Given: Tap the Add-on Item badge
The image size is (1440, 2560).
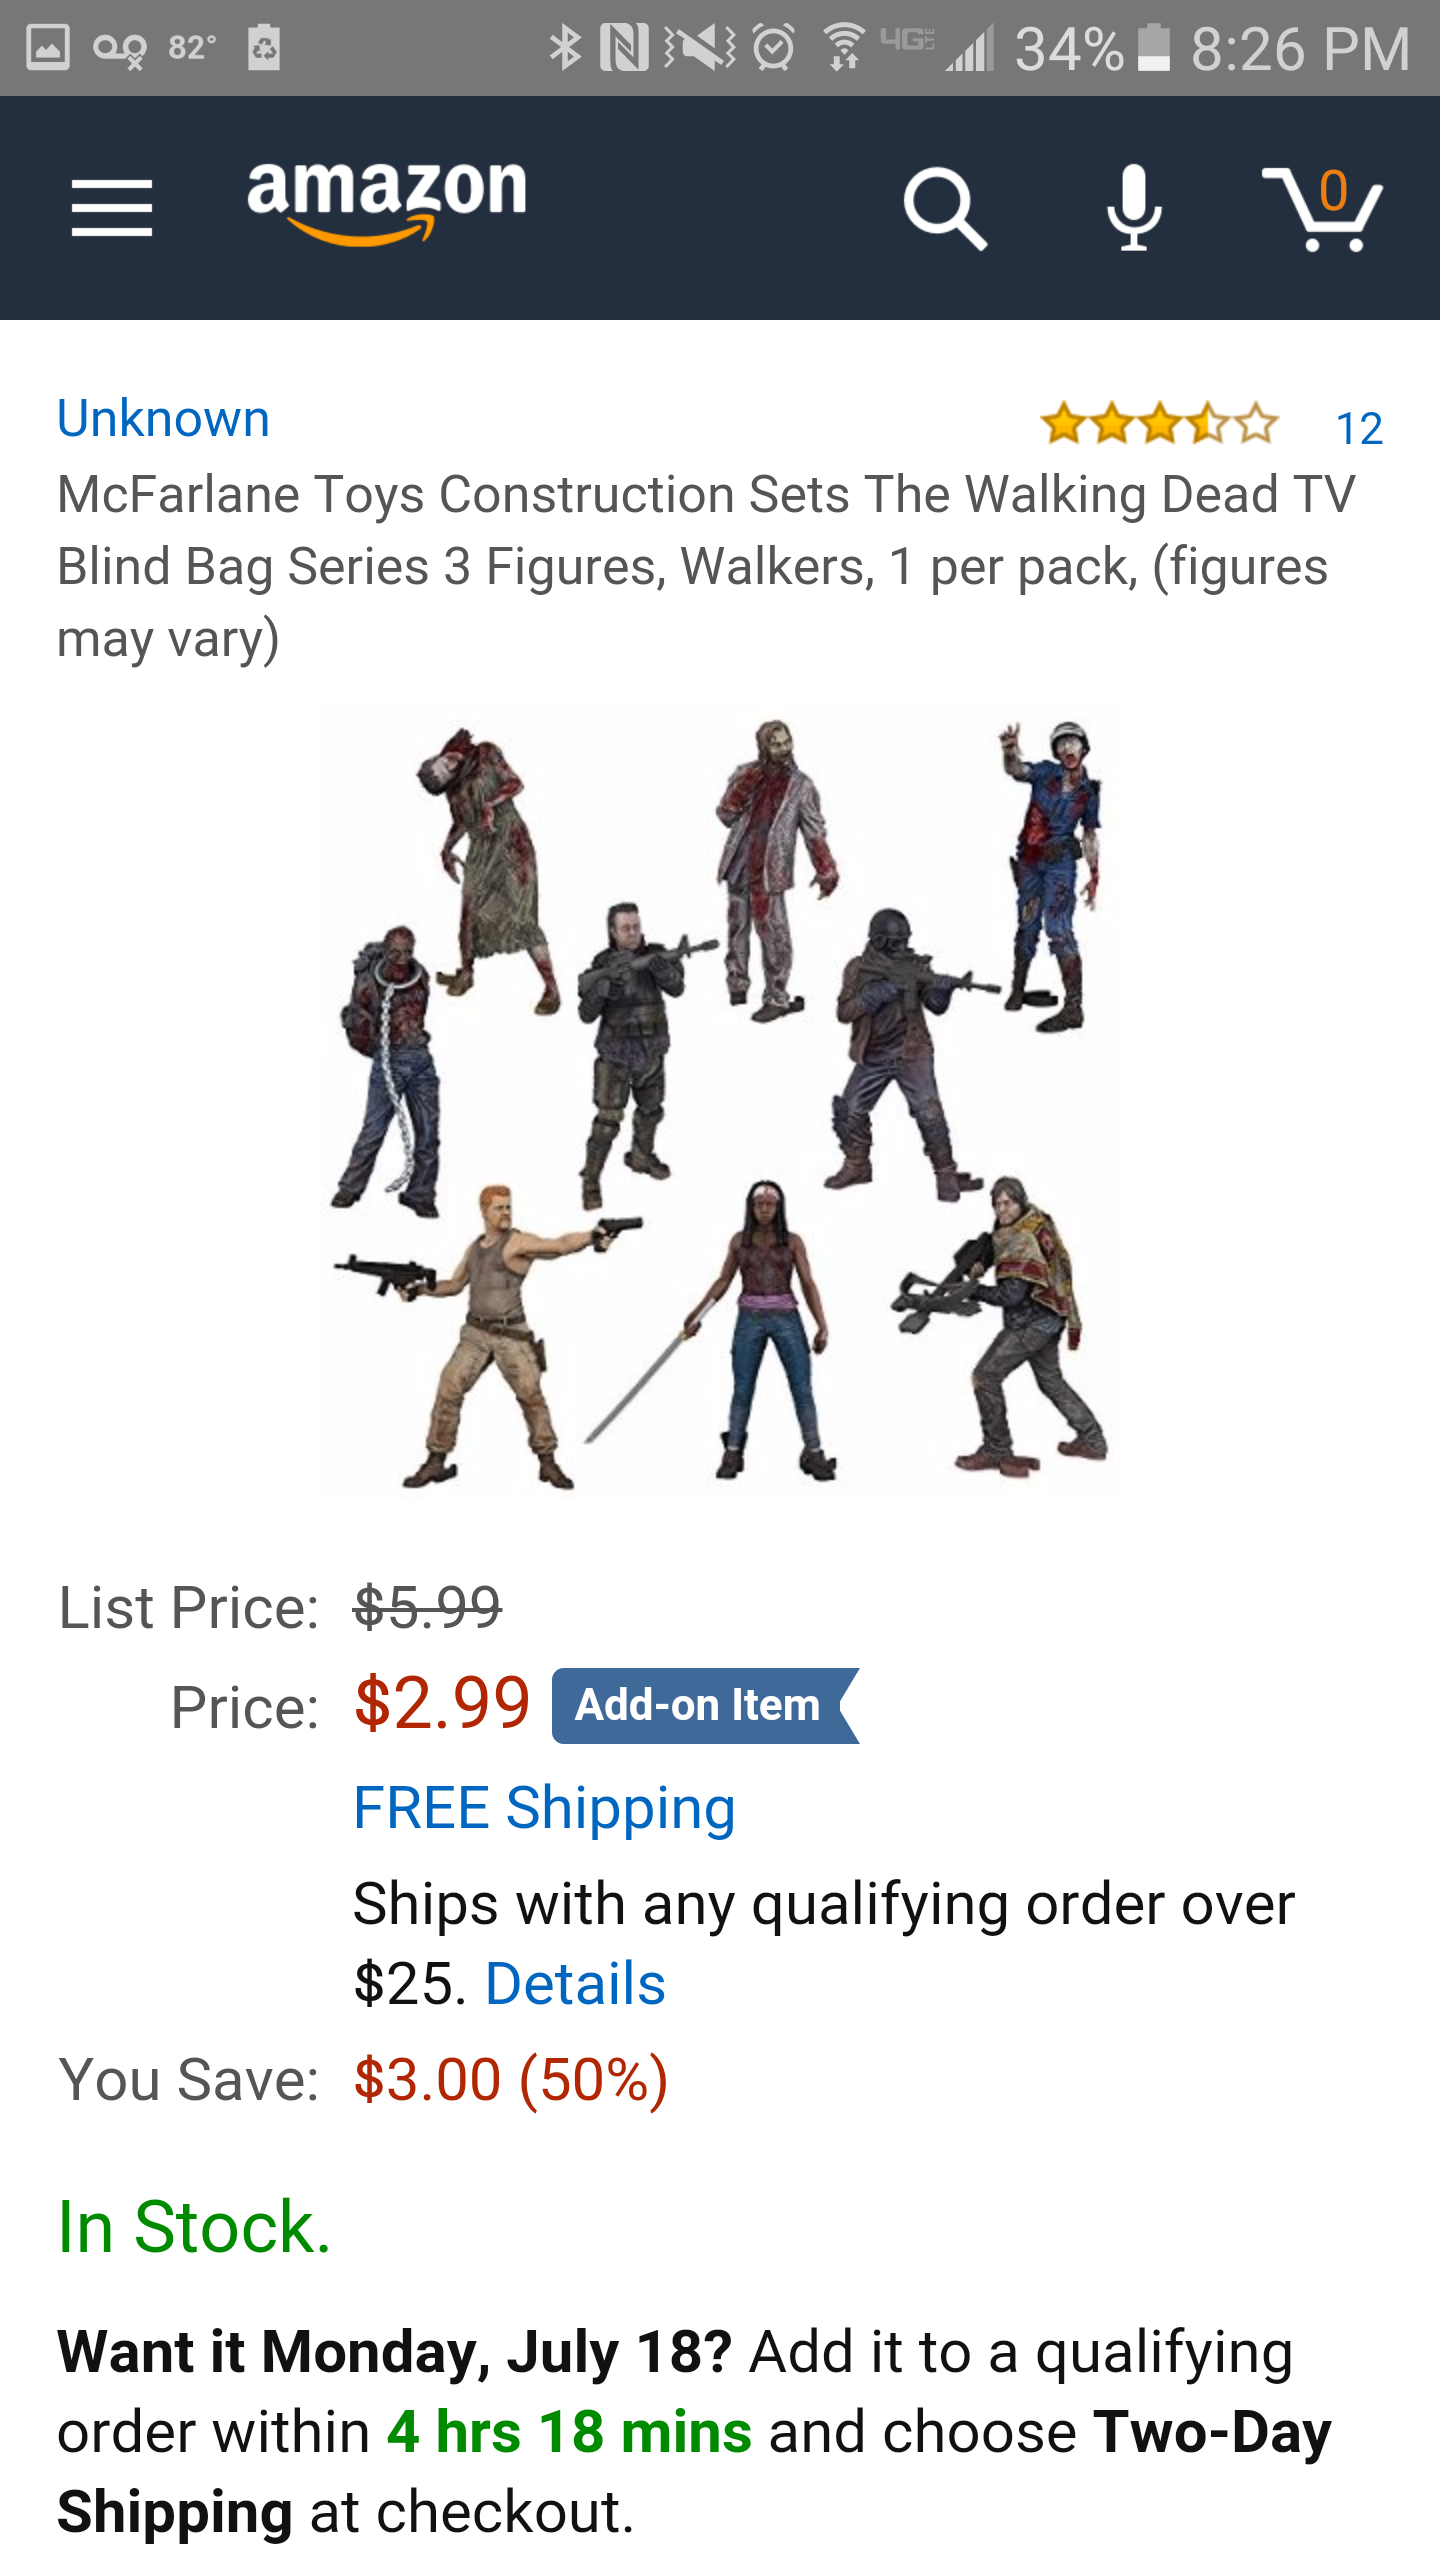Looking at the screenshot, I should [705, 1705].
